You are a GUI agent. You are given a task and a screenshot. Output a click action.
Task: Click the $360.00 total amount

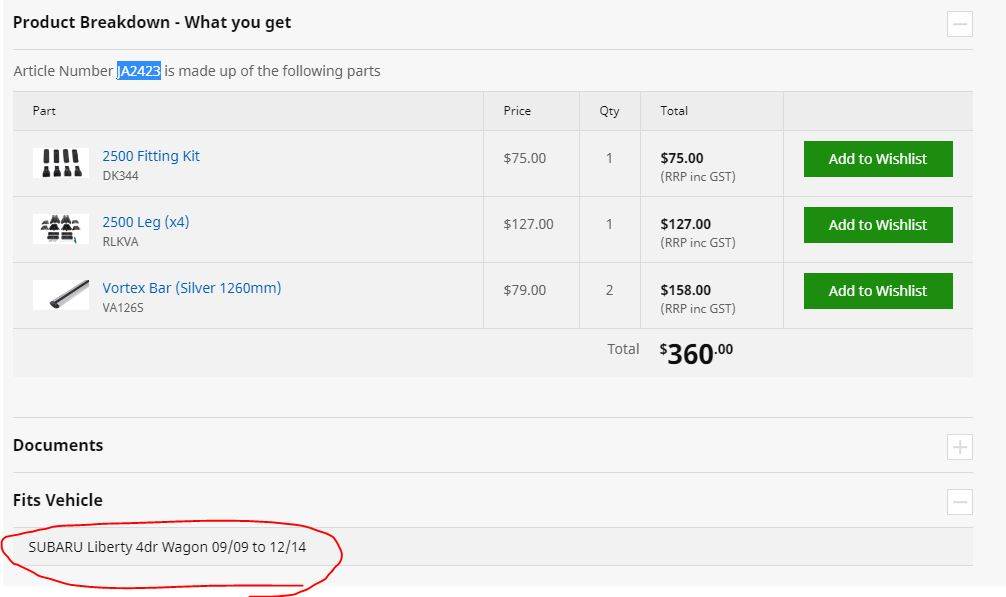tap(696, 351)
